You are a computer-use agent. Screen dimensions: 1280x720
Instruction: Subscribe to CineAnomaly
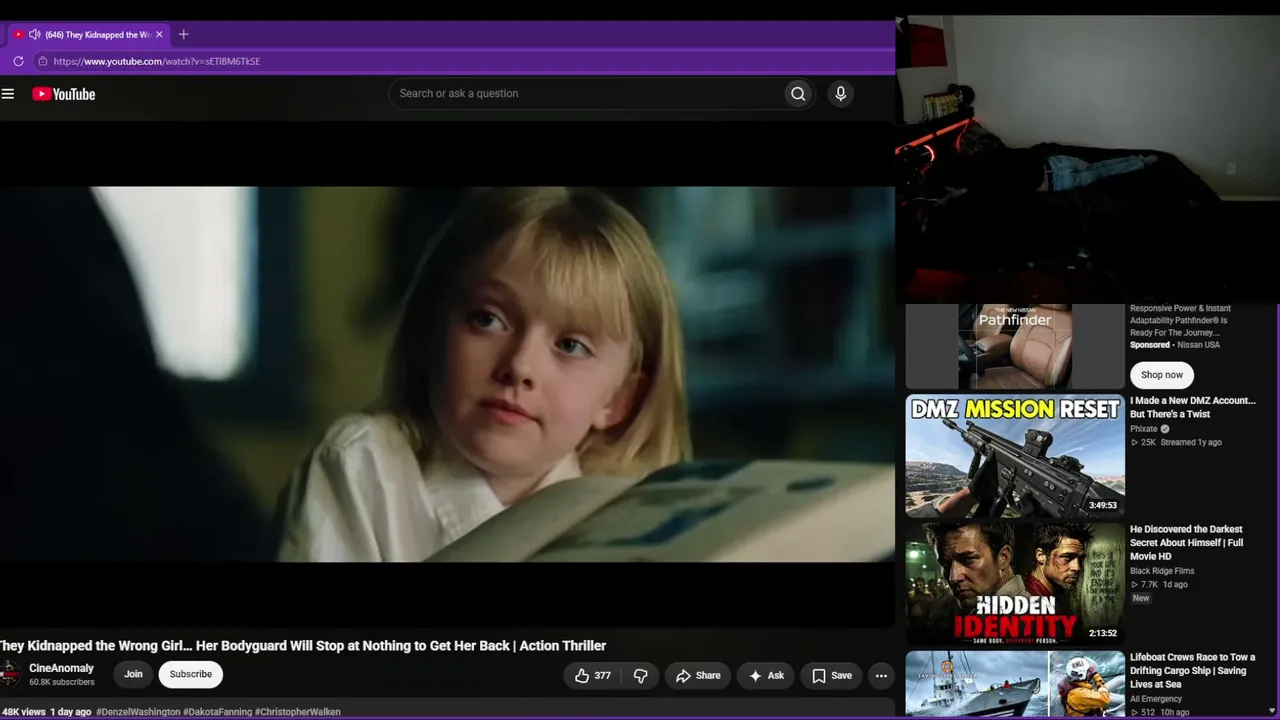[x=190, y=674]
